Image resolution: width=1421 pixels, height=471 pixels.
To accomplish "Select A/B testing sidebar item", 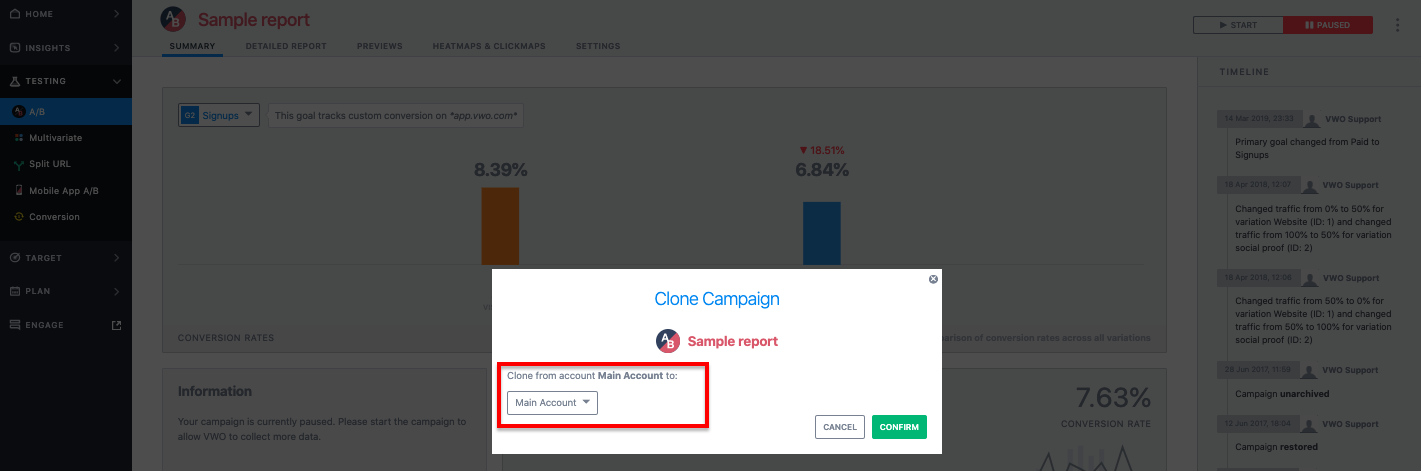I will 66,111.
